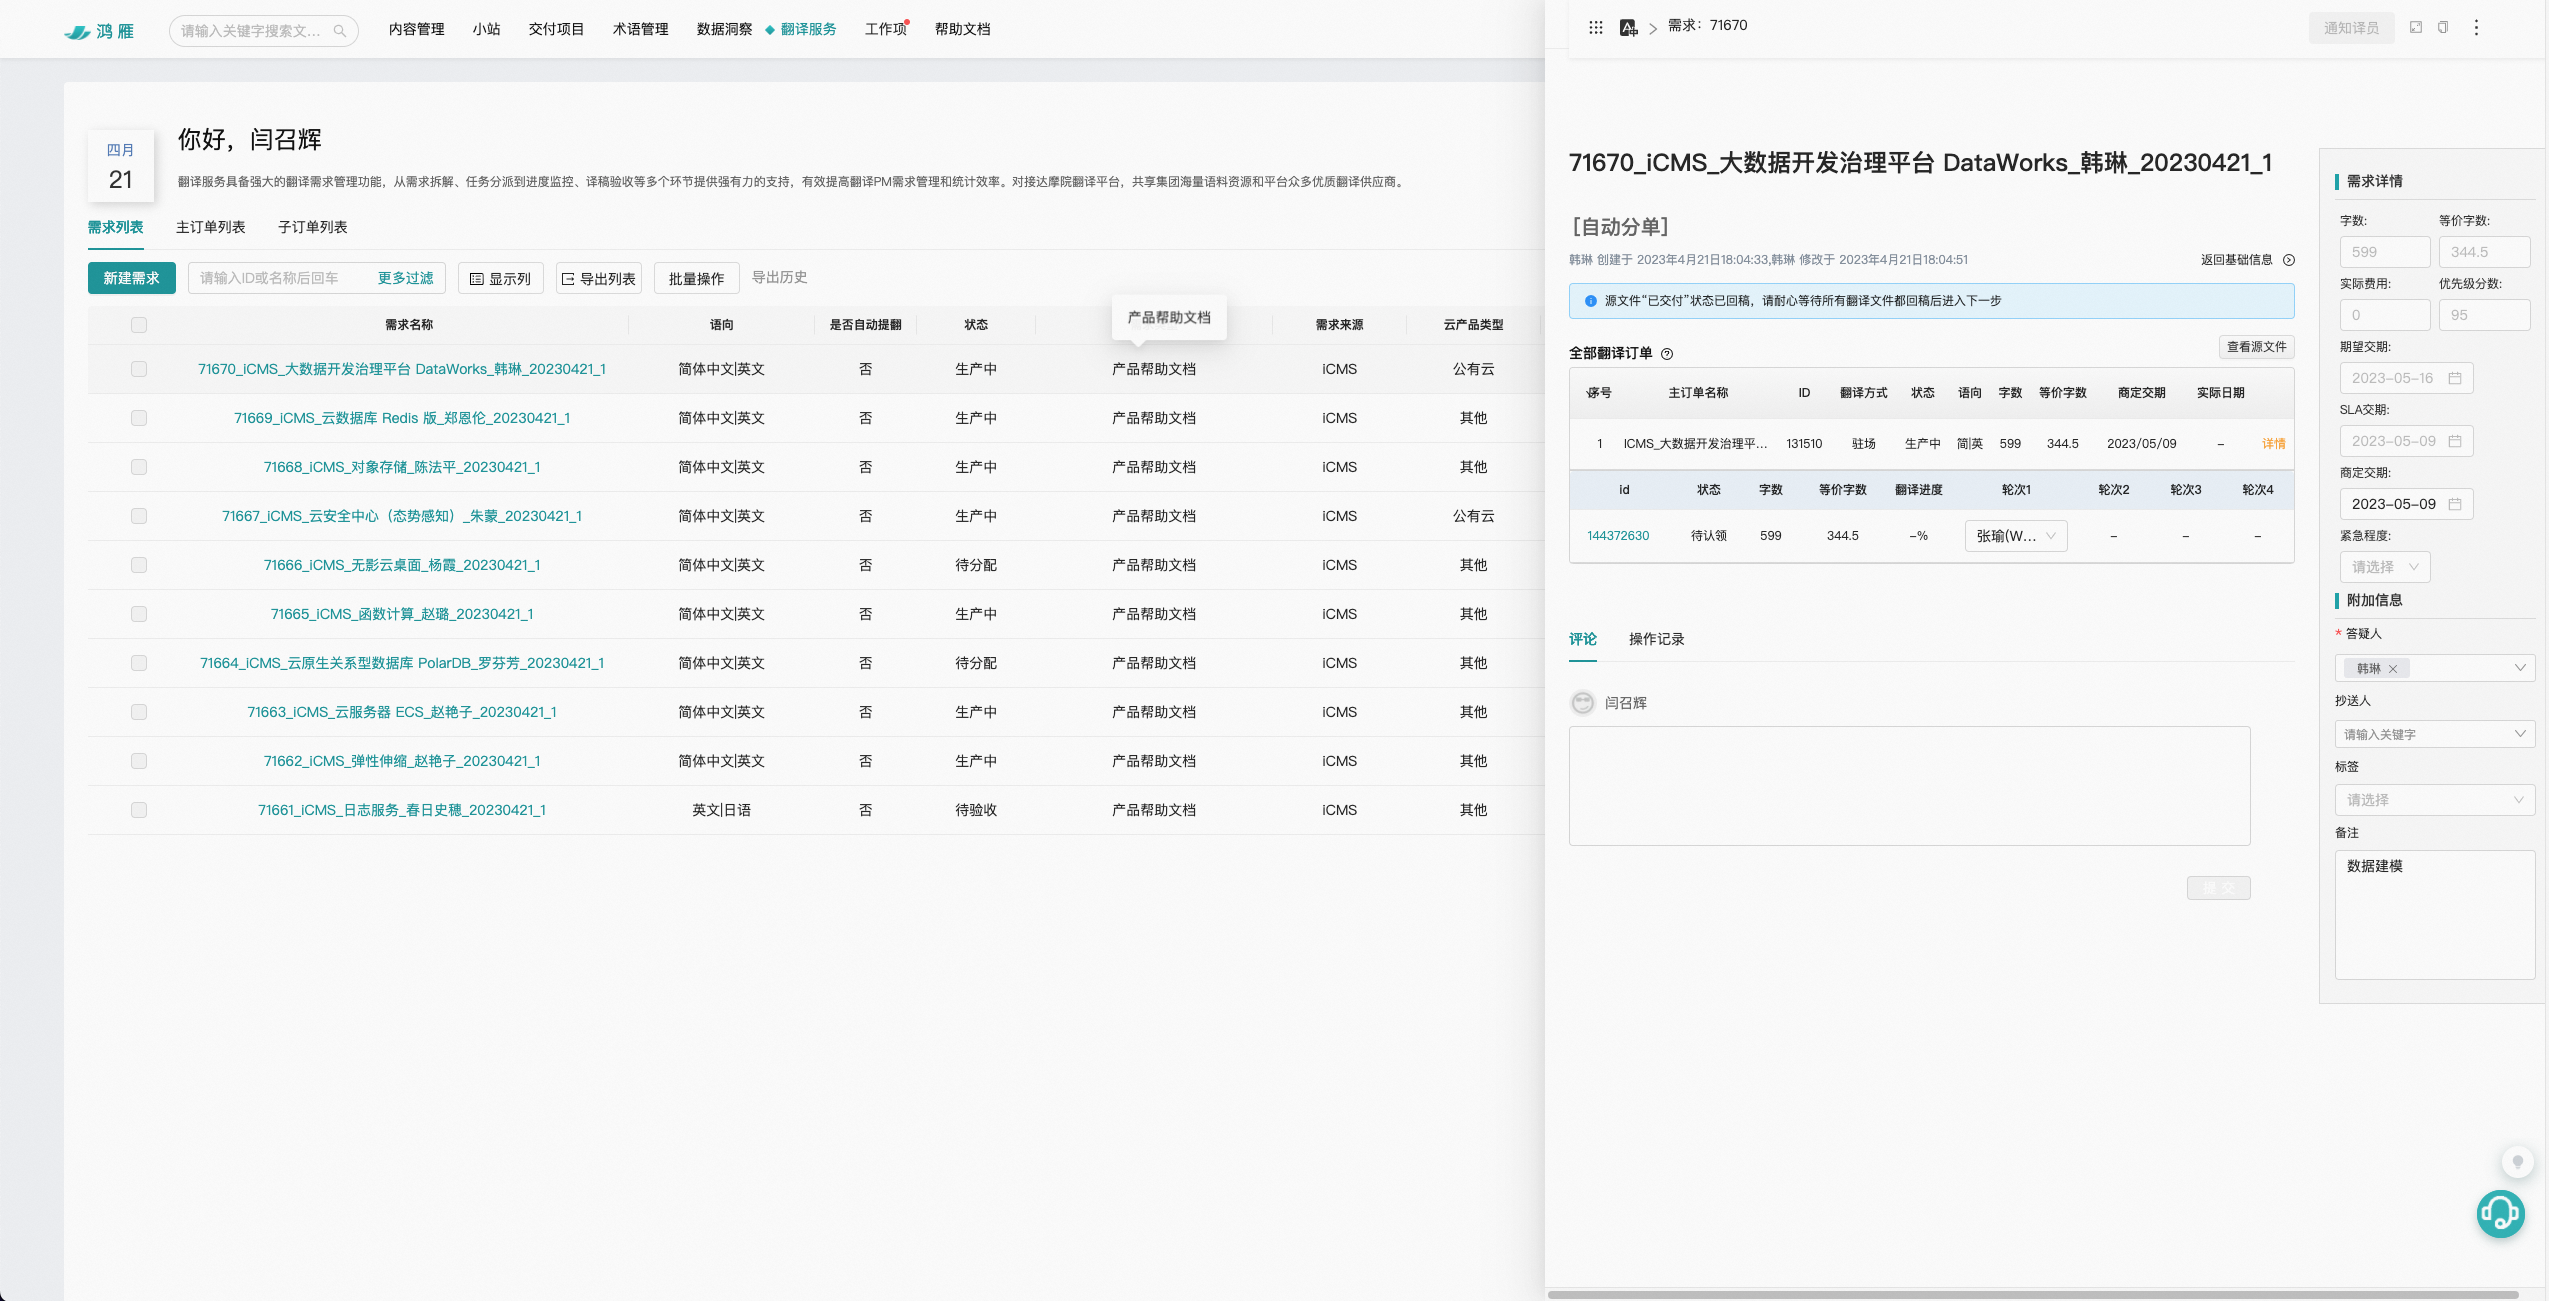Open sub-order id 144372630
The height and width of the screenshot is (1301, 2549).
pyautogui.click(x=1617, y=536)
